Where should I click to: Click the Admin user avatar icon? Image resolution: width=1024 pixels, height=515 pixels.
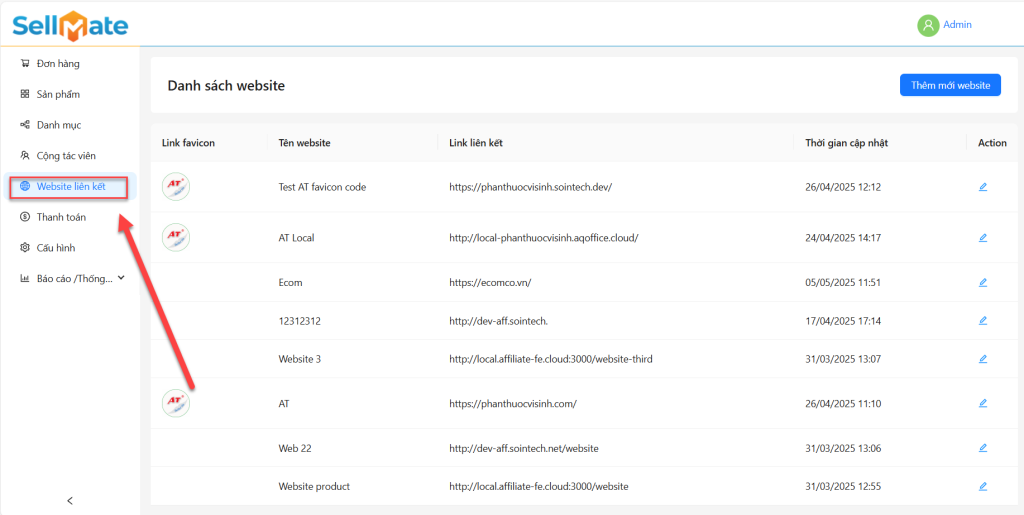click(928, 25)
